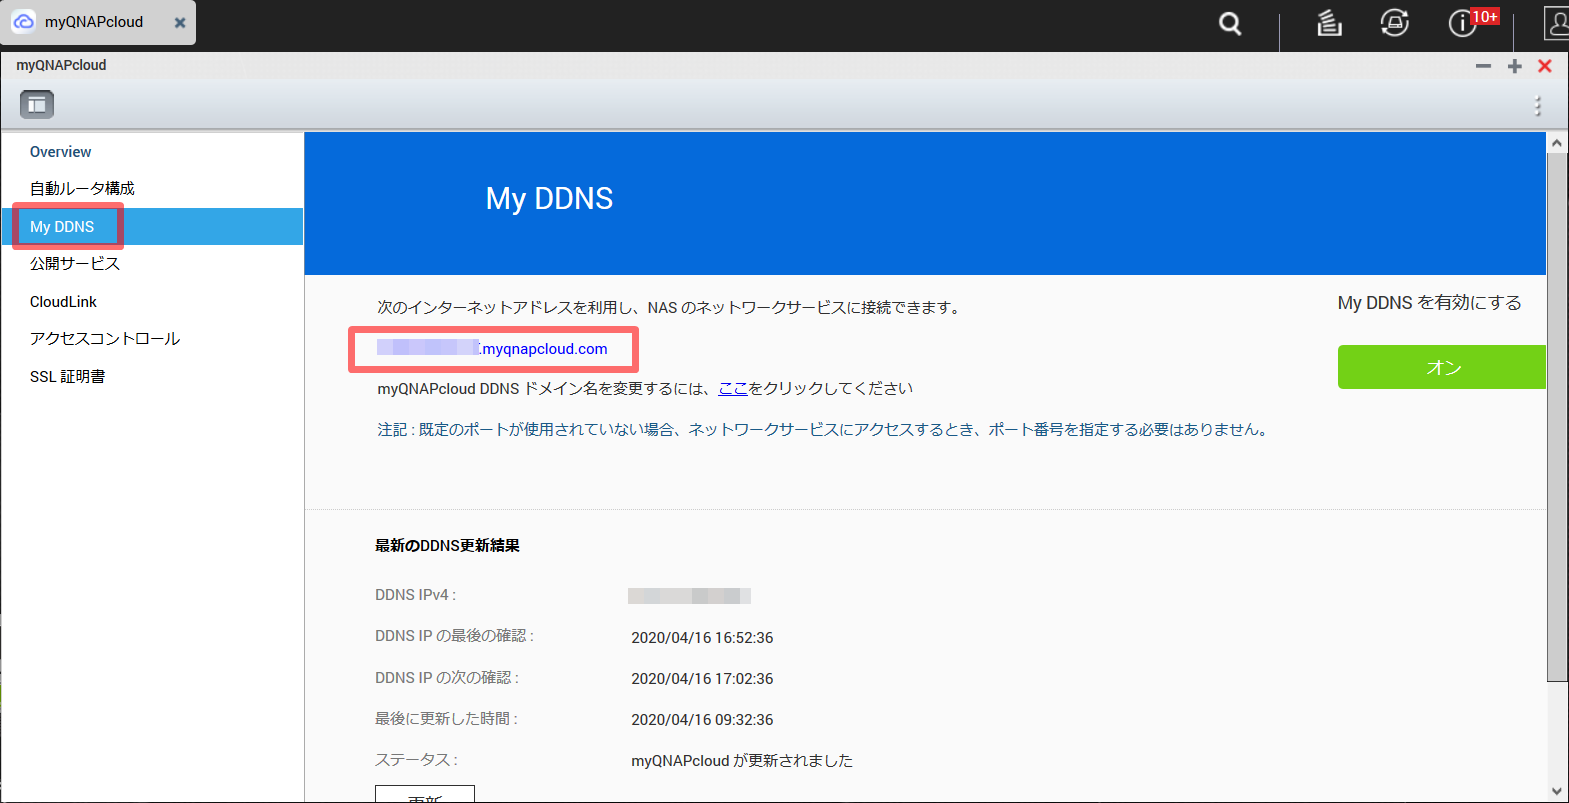The height and width of the screenshot is (803, 1569).
Task: Open the QTS search magnifier icon
Action: [1230, 24]
